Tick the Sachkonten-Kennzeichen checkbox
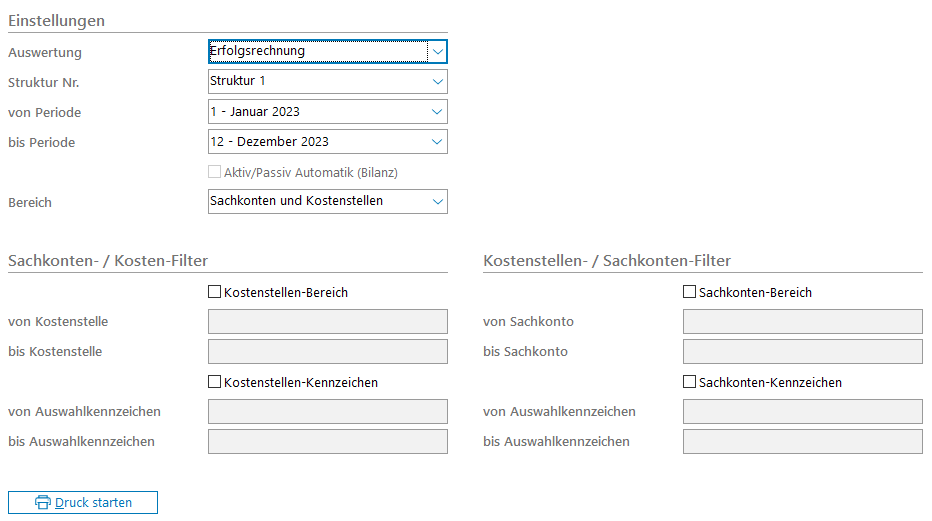Image resolution: width=932 pixels, height=521 pixels. [x=689, y=383]
